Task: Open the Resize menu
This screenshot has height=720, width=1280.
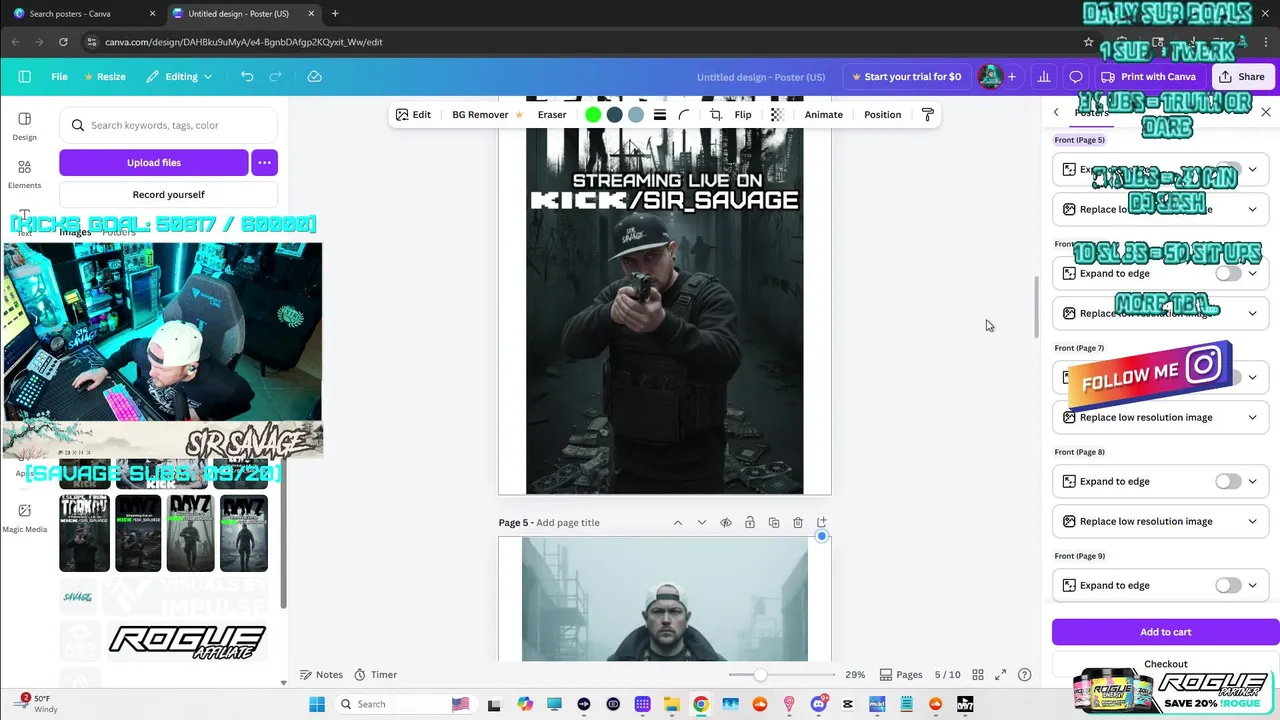Action: [105, 76]
